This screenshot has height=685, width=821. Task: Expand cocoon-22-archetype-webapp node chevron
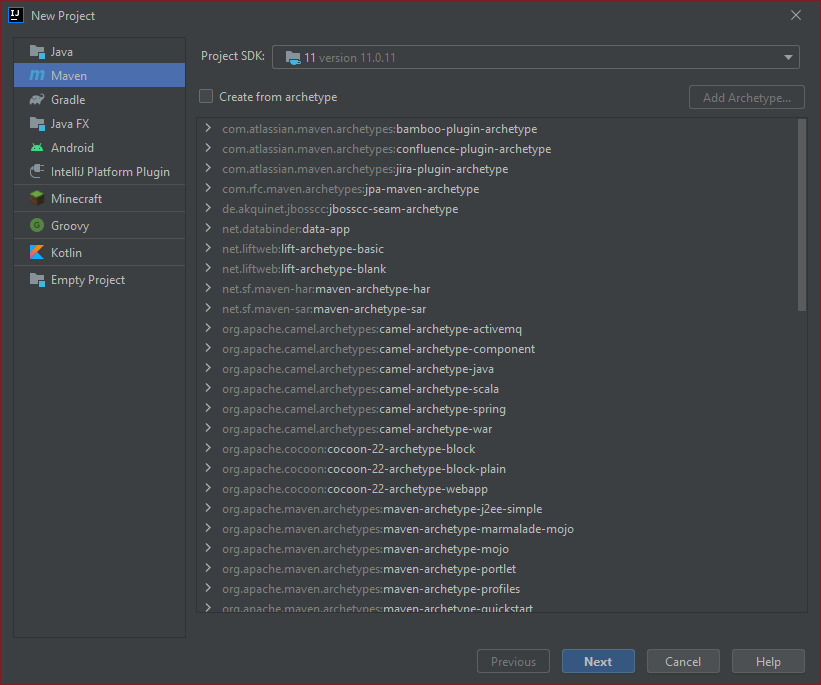coord(208,488)
